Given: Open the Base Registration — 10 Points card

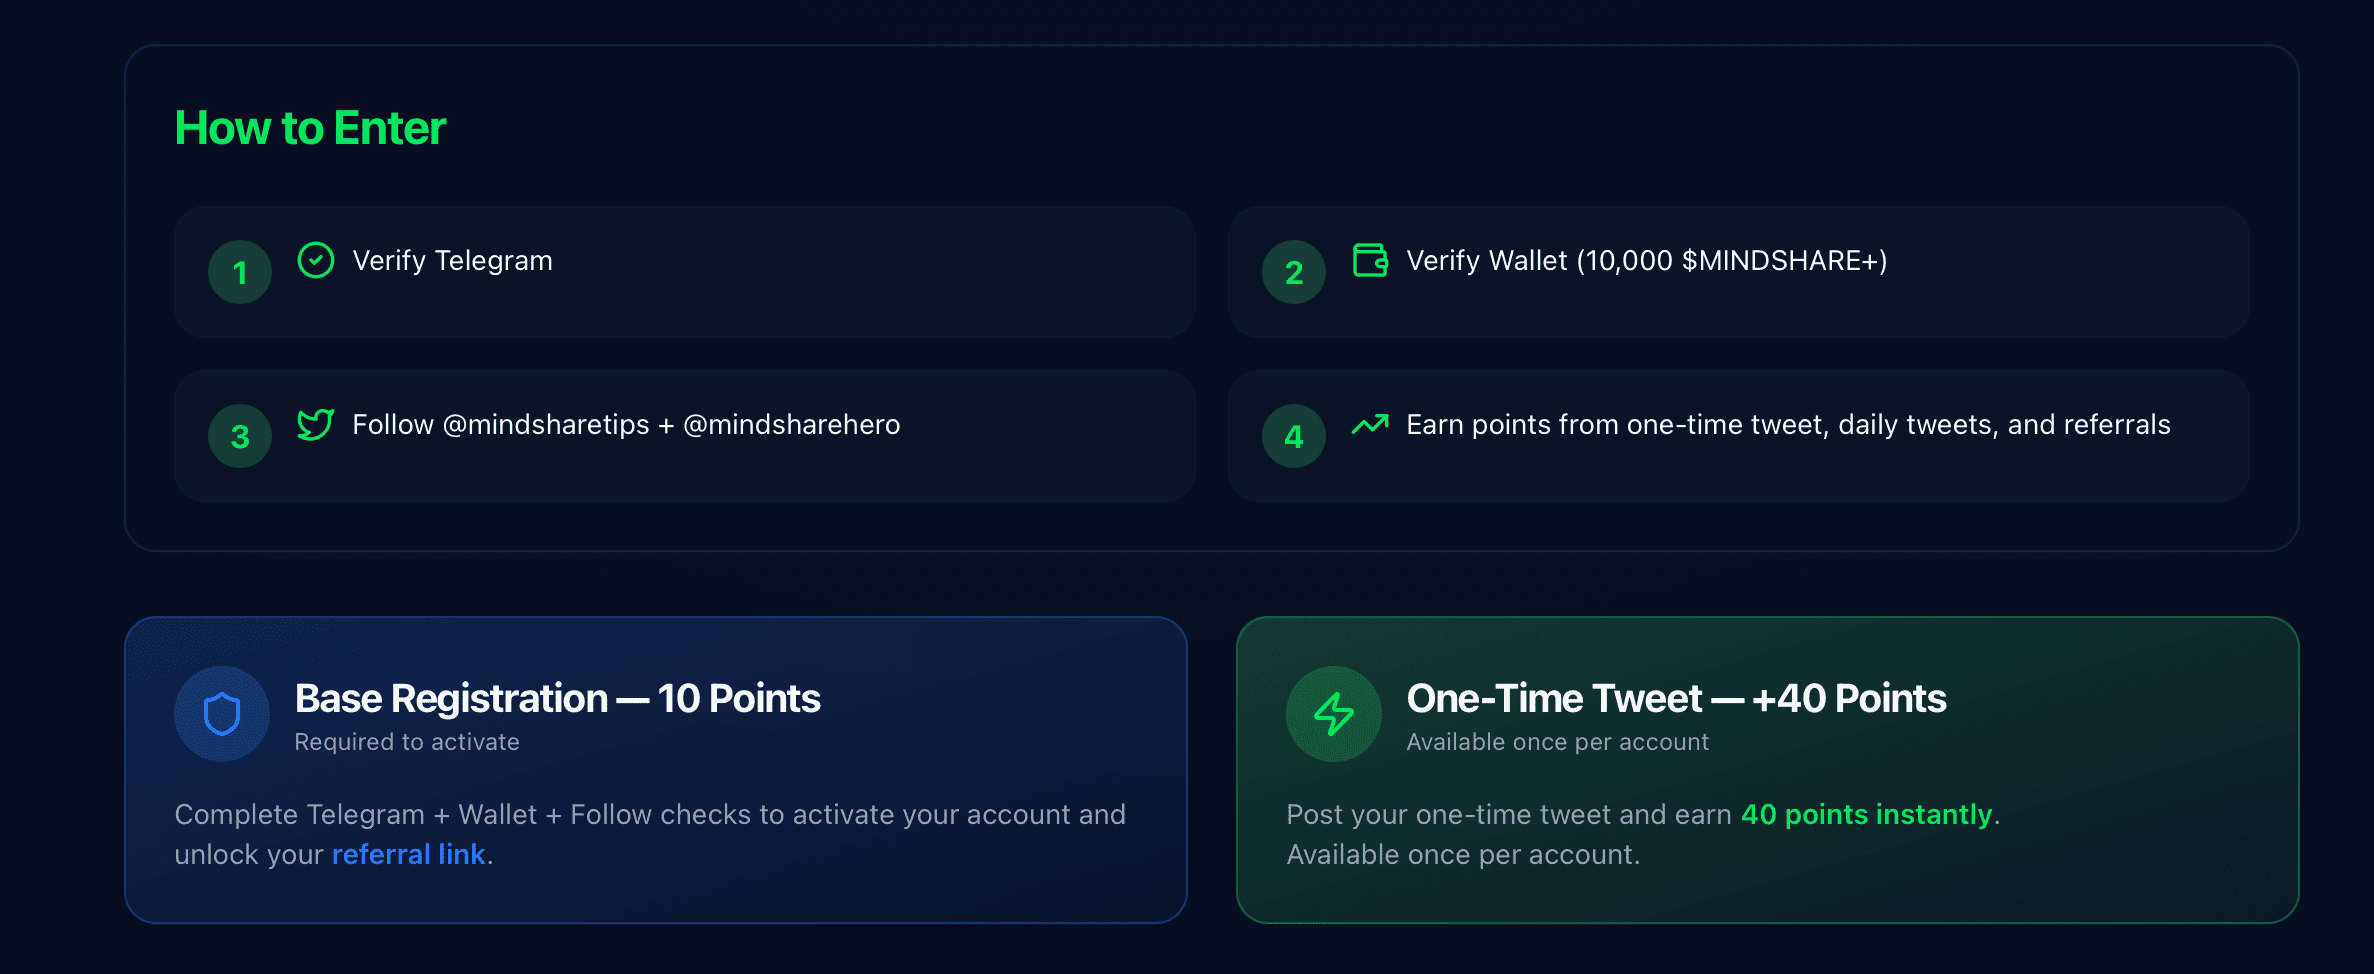Looking at the screenshot, I should click(x=655, y=768).
